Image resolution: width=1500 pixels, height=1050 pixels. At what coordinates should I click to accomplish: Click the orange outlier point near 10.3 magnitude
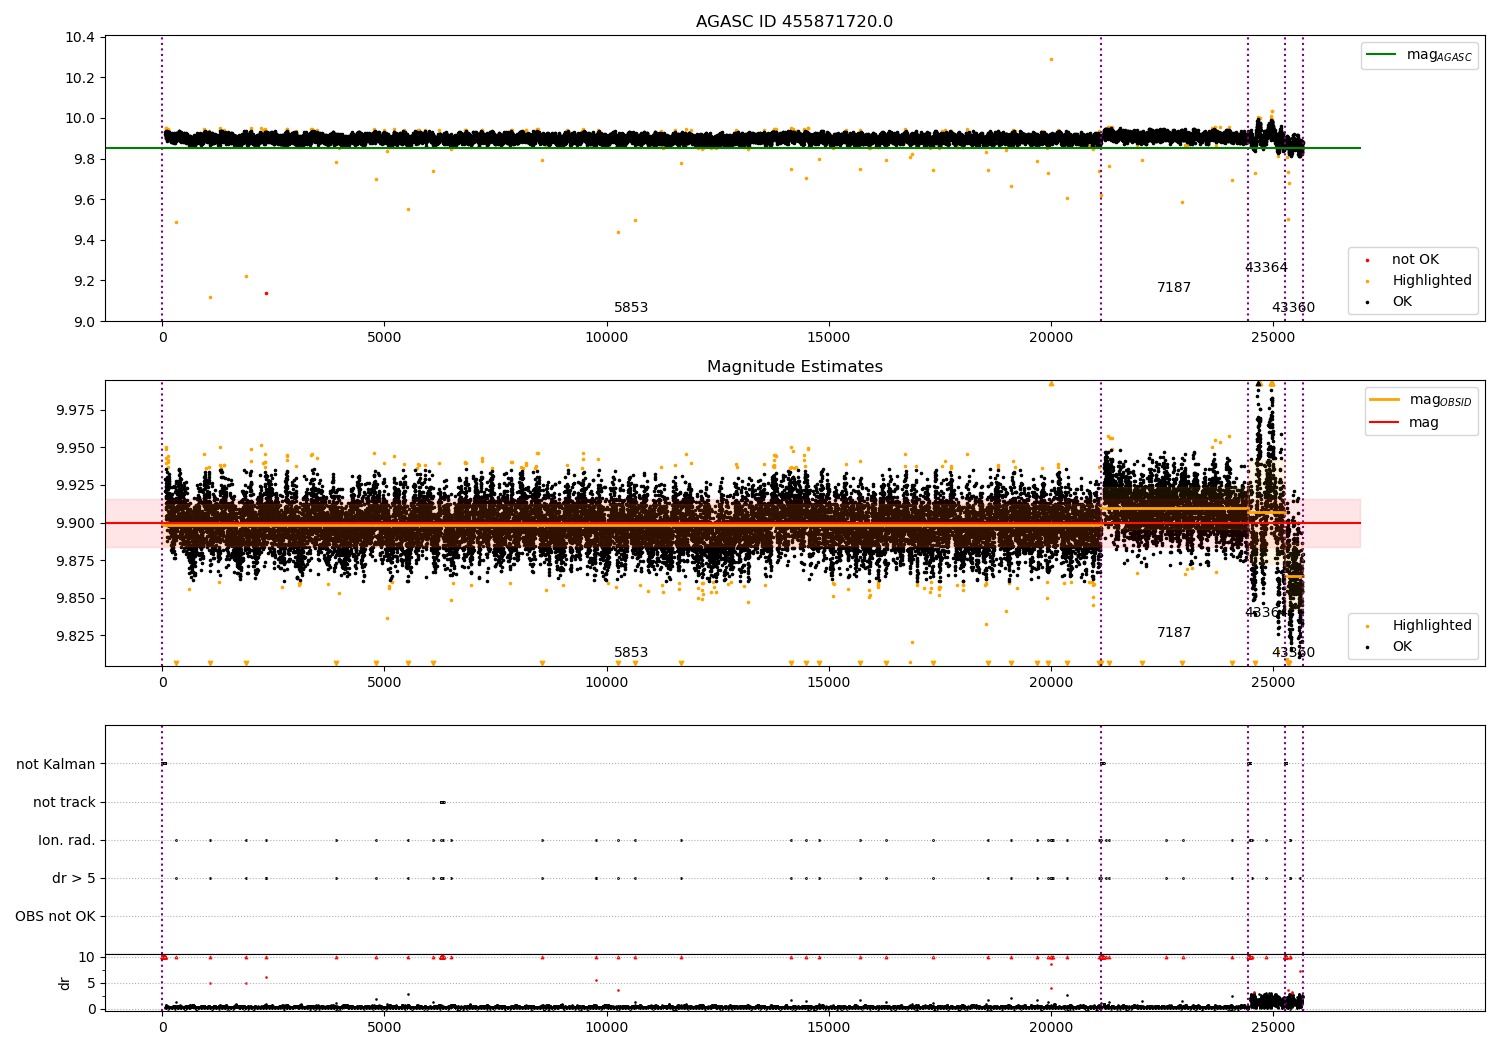[x=1051, y=59]
